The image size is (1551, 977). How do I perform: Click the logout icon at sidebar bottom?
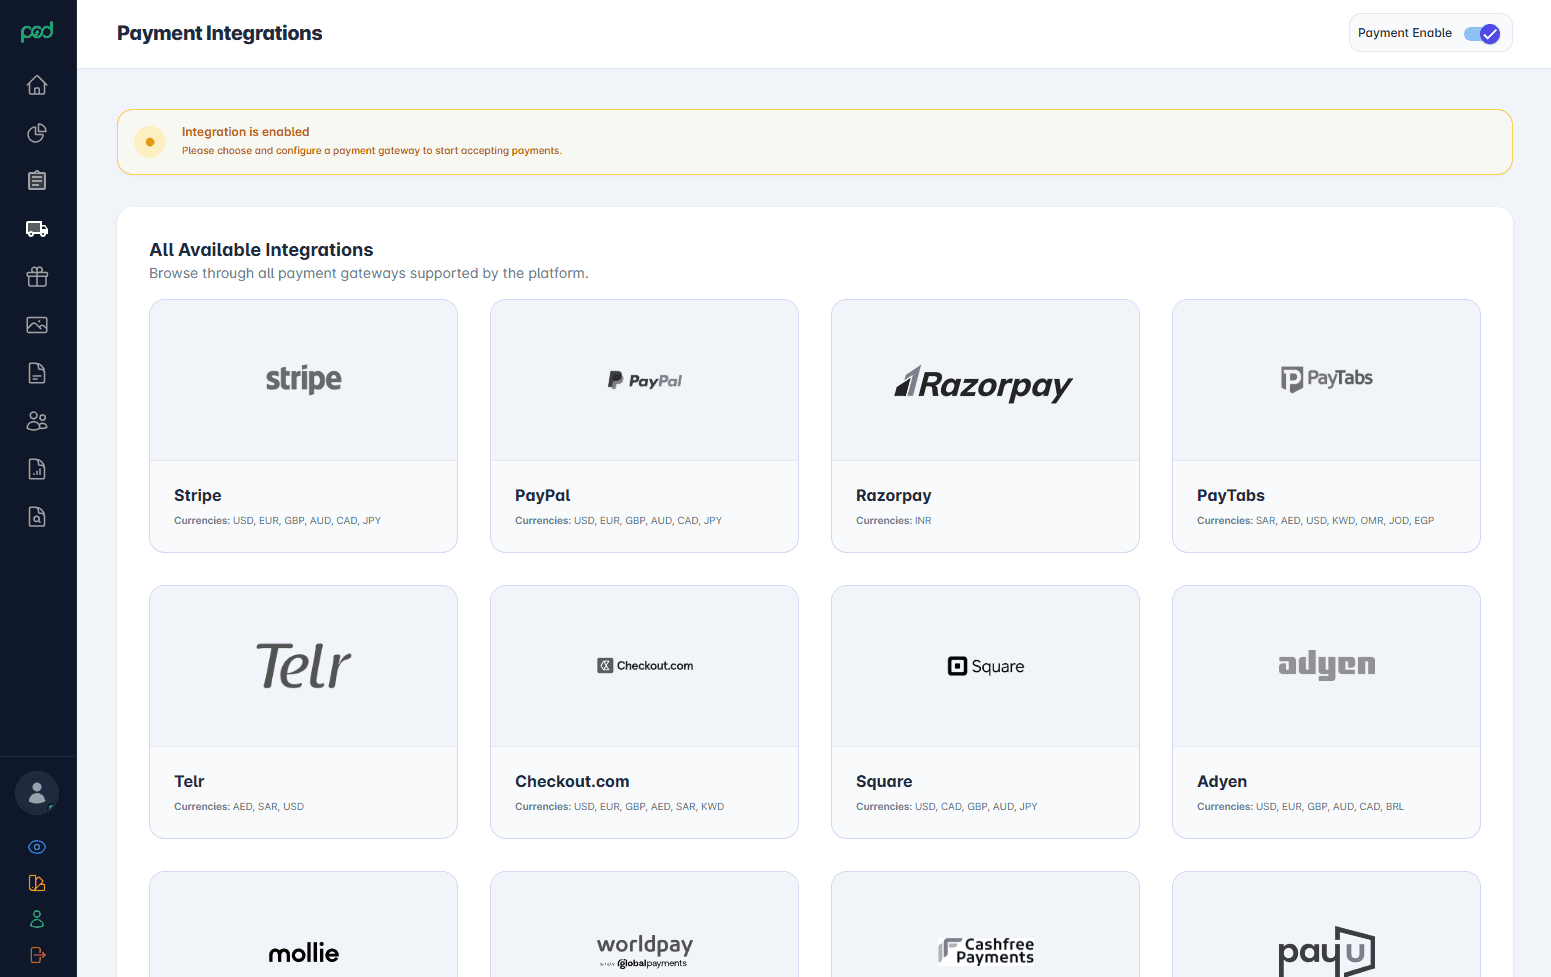click(x=37, y=955)
